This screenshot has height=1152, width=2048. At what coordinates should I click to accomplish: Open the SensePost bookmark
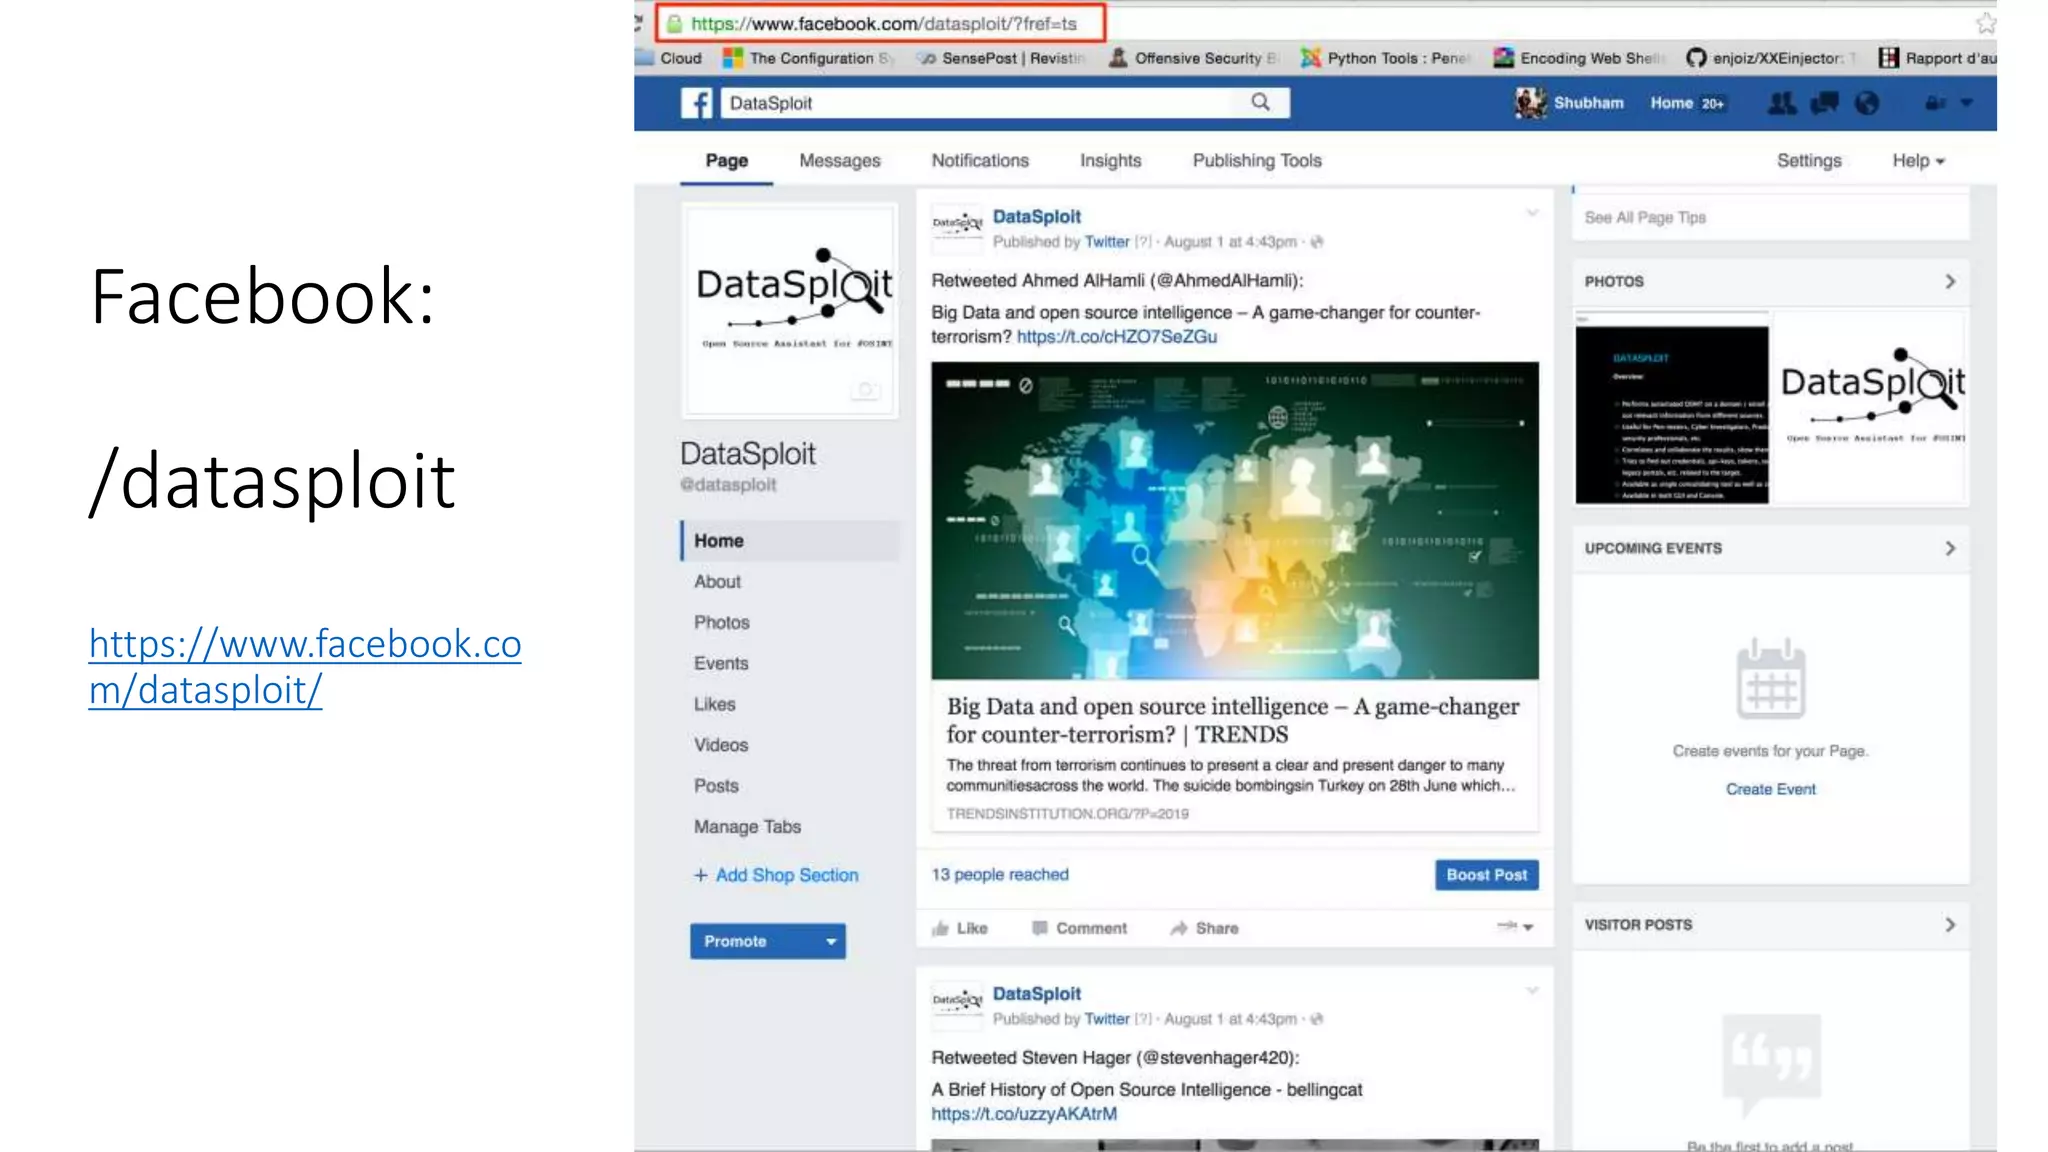1001,58
